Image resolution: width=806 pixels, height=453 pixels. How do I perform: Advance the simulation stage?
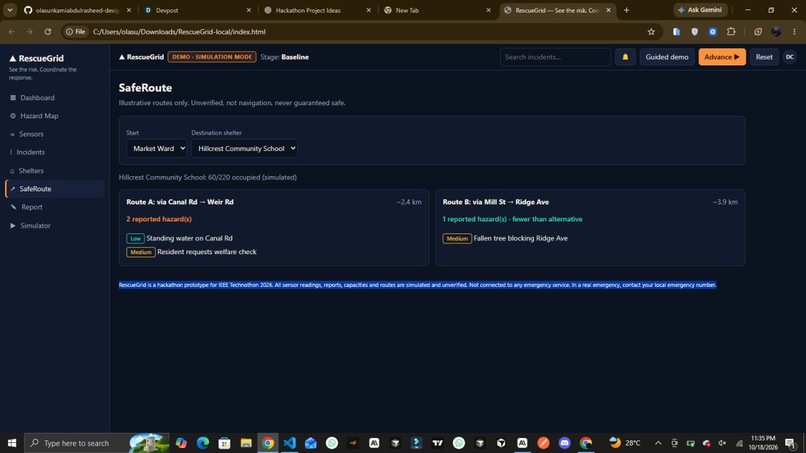click(722, 57)
